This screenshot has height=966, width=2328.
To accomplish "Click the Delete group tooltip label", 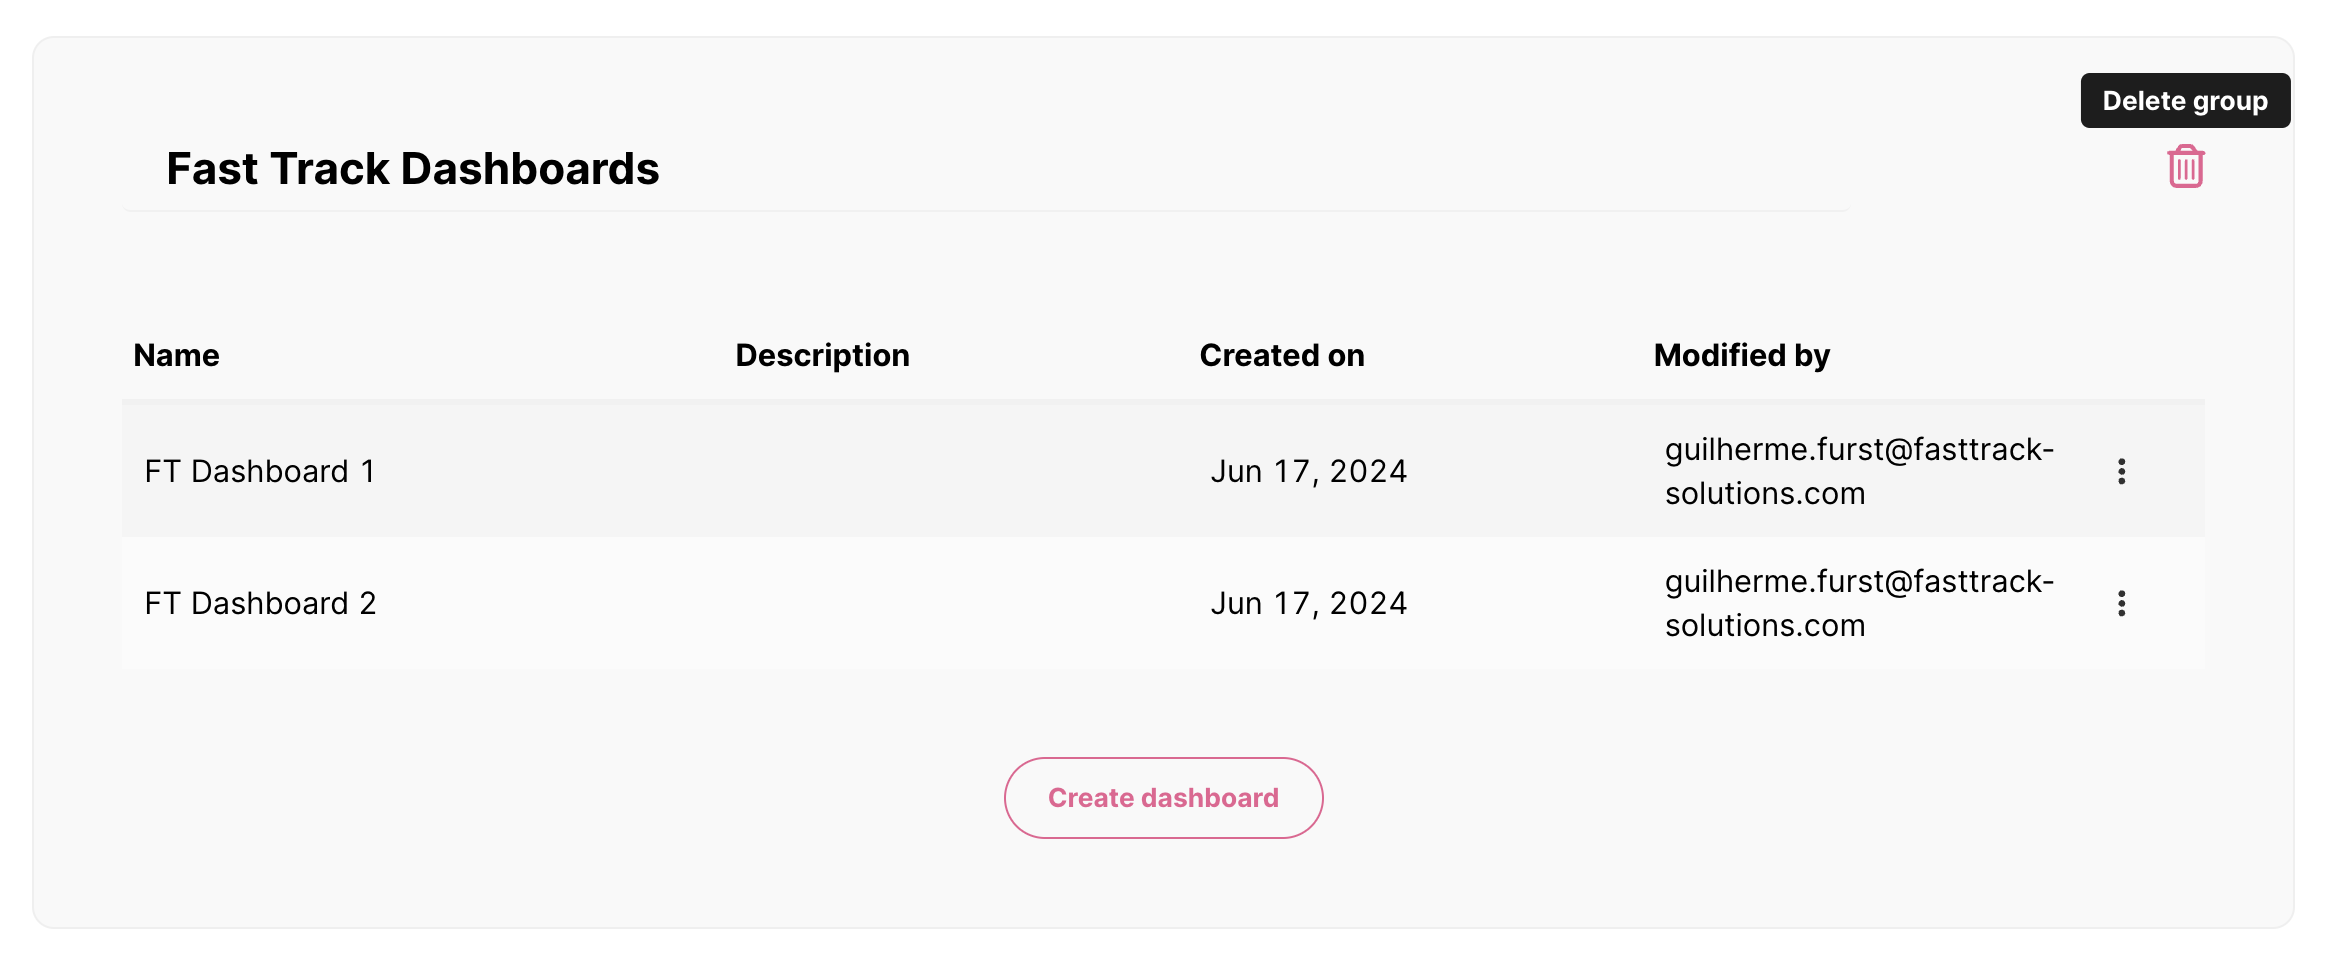I will (2184, 101).
